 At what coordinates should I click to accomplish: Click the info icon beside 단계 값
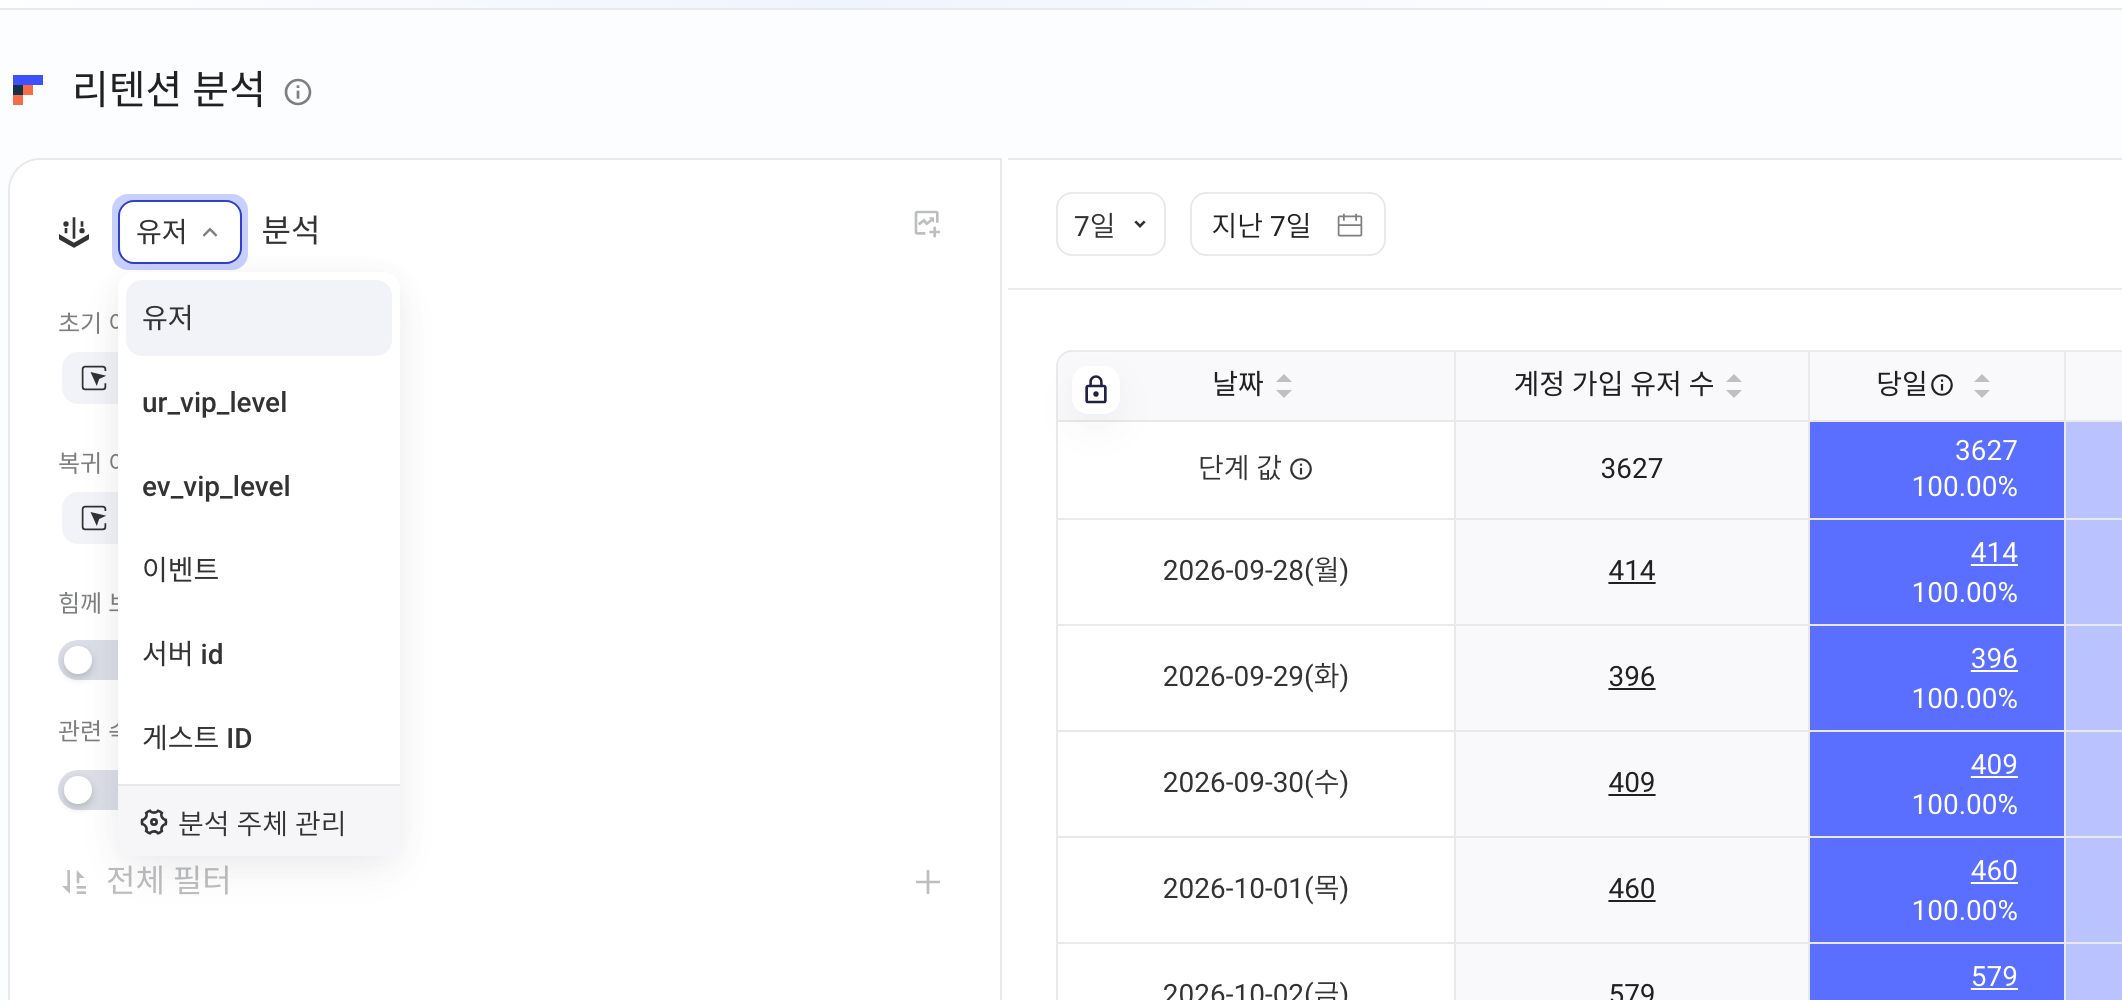coord(1301,469)
